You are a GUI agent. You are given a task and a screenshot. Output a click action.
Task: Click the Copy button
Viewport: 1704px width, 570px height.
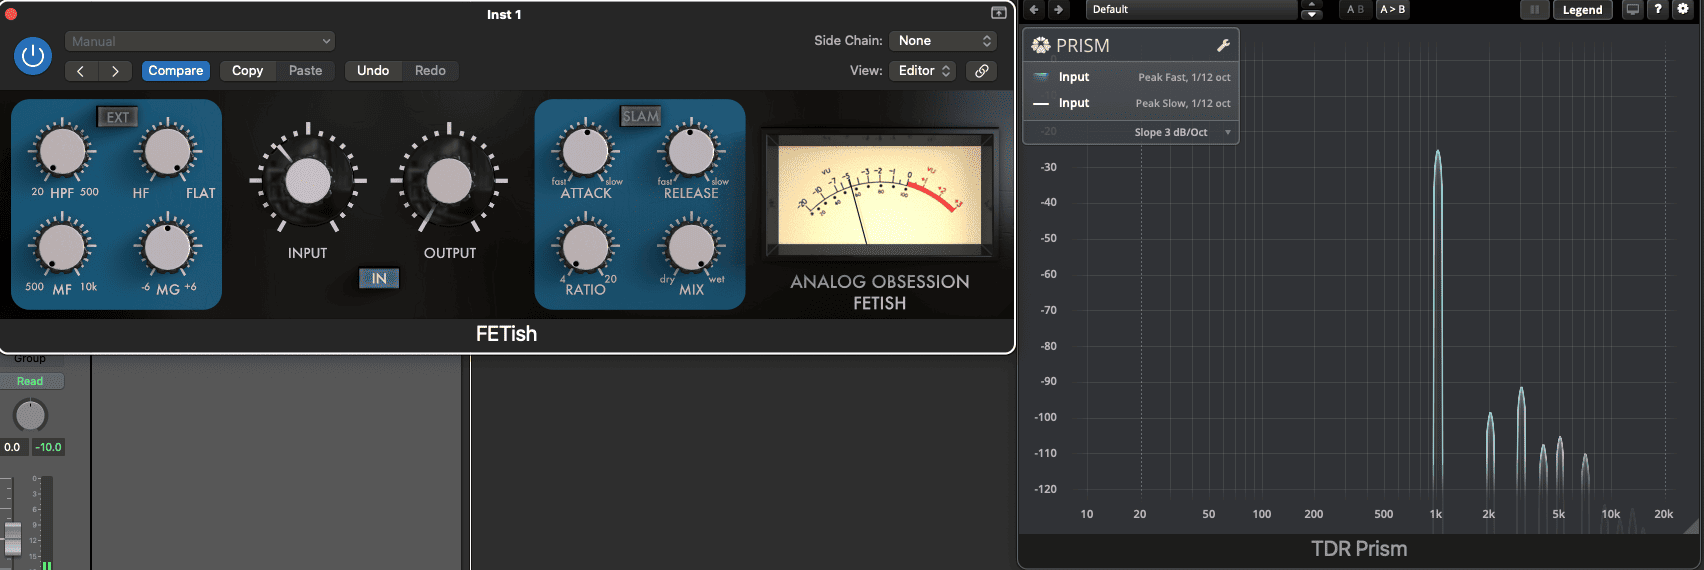tap(247, 71)
